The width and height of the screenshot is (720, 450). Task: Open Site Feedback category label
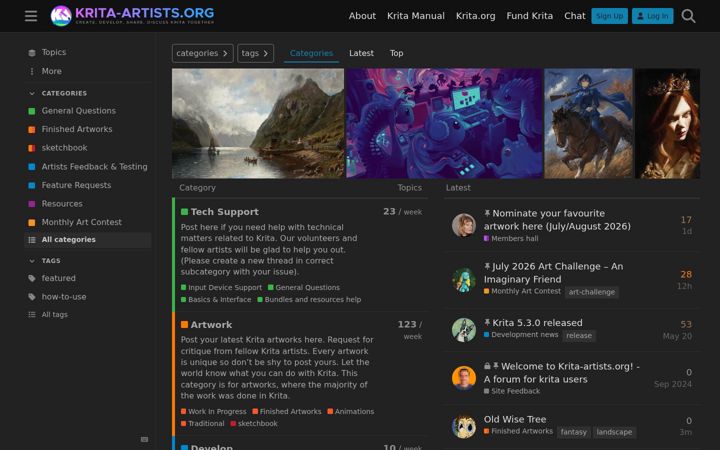point(512,391)
